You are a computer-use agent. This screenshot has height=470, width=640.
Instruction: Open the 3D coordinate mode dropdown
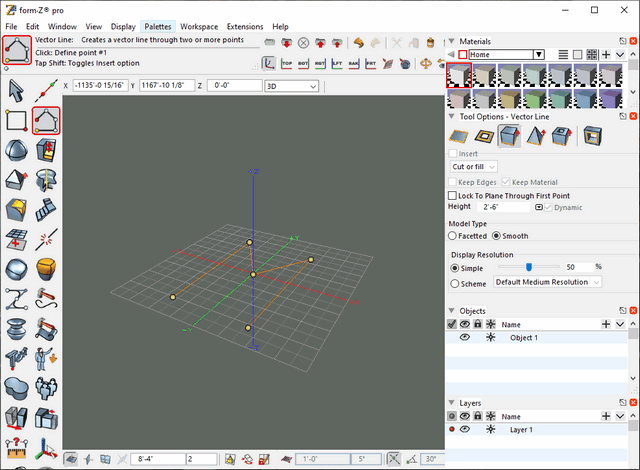point(290,86)
